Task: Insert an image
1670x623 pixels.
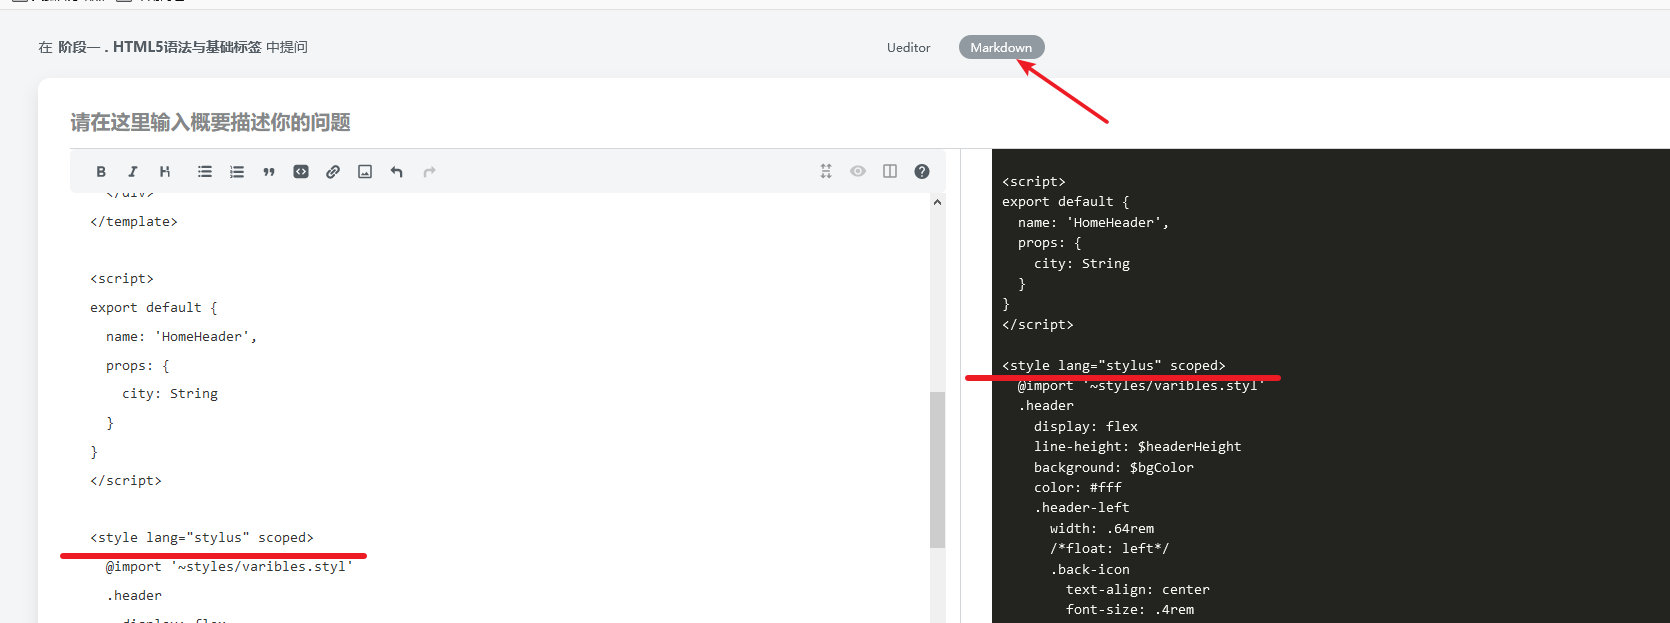Action: pyautogui.click(x=365, y=172)
